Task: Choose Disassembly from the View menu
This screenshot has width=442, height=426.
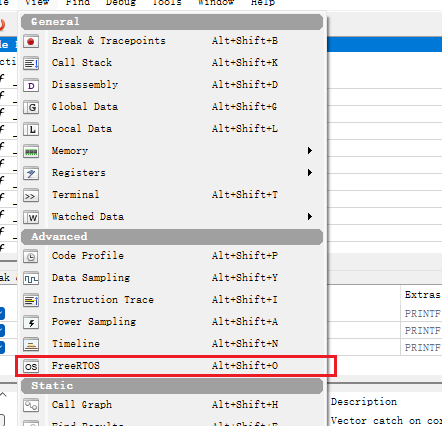Action: pyautogui.click(x=172, y=85)
